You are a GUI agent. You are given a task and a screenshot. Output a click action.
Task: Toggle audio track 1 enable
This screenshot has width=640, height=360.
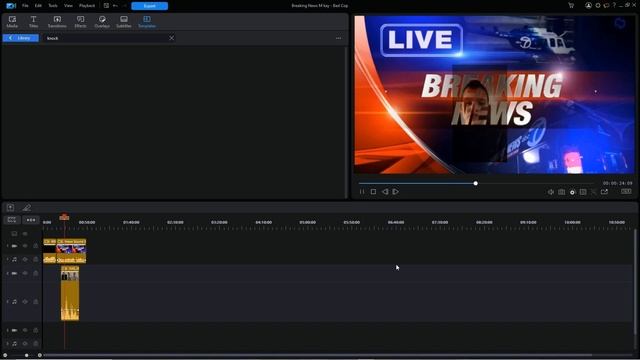tap(25, 259)
